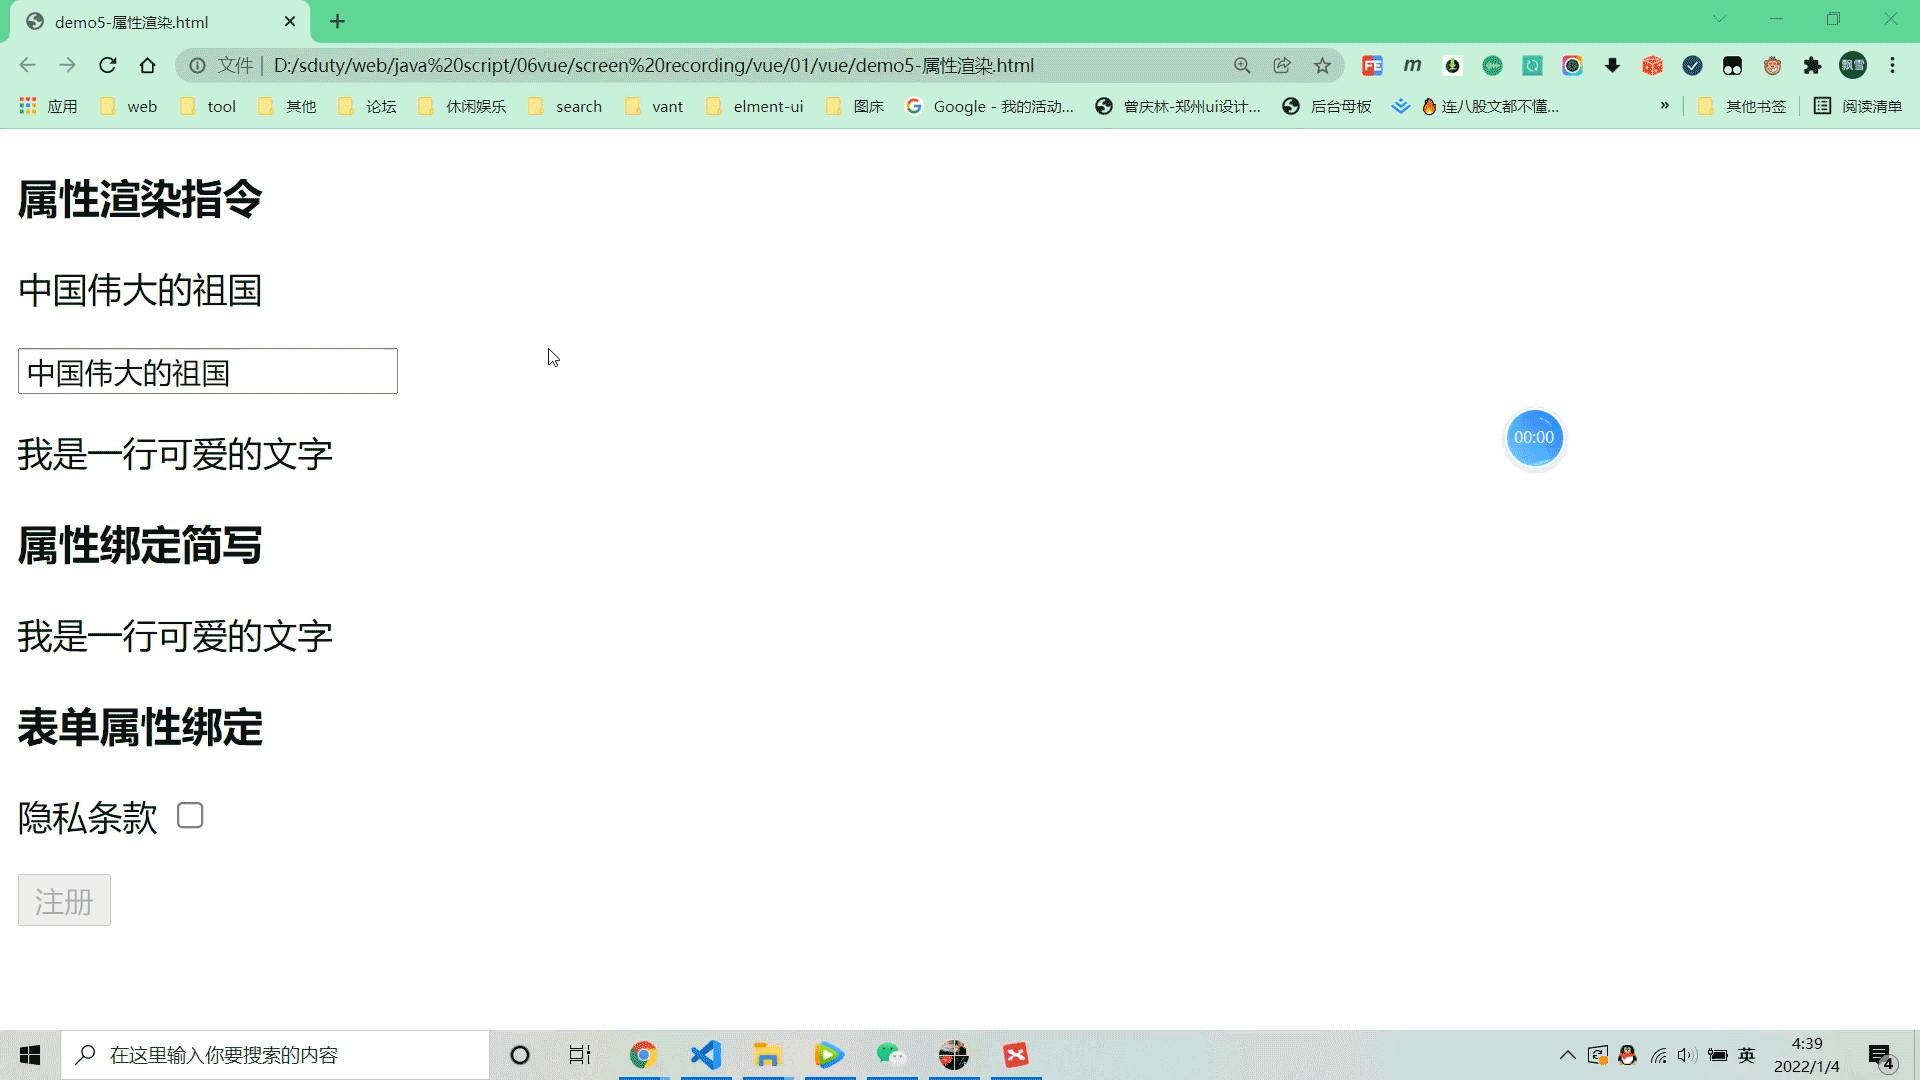This screenshot has height=1080, width=1920.
Task: Reload the current page
Action: point(107,66)
